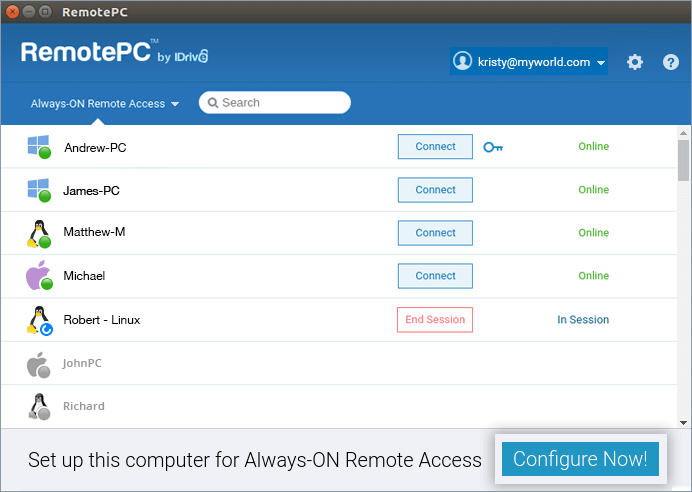Click the vertical scrollbar thumb
The width and height of the screenshot is (692, 492).
coord(683,161)
